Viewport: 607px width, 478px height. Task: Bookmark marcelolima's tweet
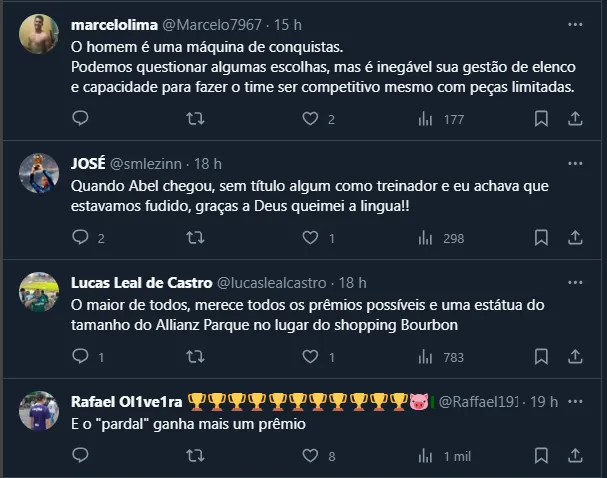coord(541,119)
